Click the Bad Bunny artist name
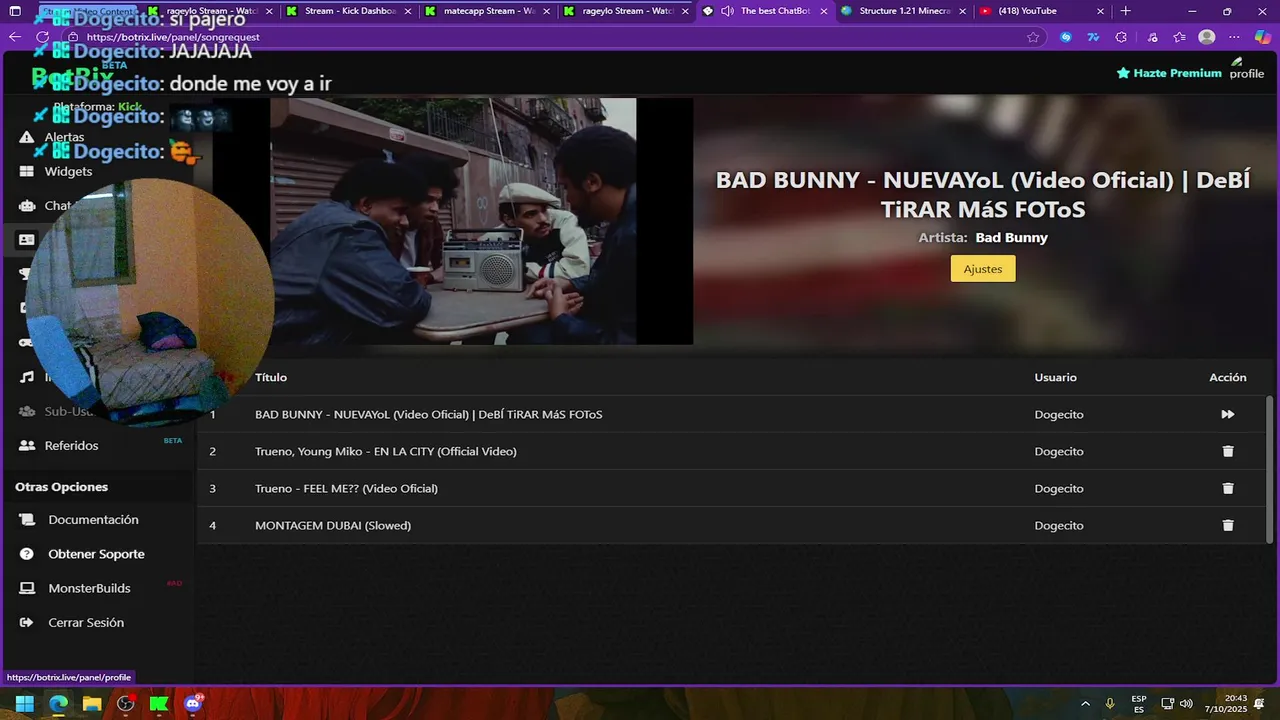This screenshot has height=720, width=1280. click(x=1011, y=237)
